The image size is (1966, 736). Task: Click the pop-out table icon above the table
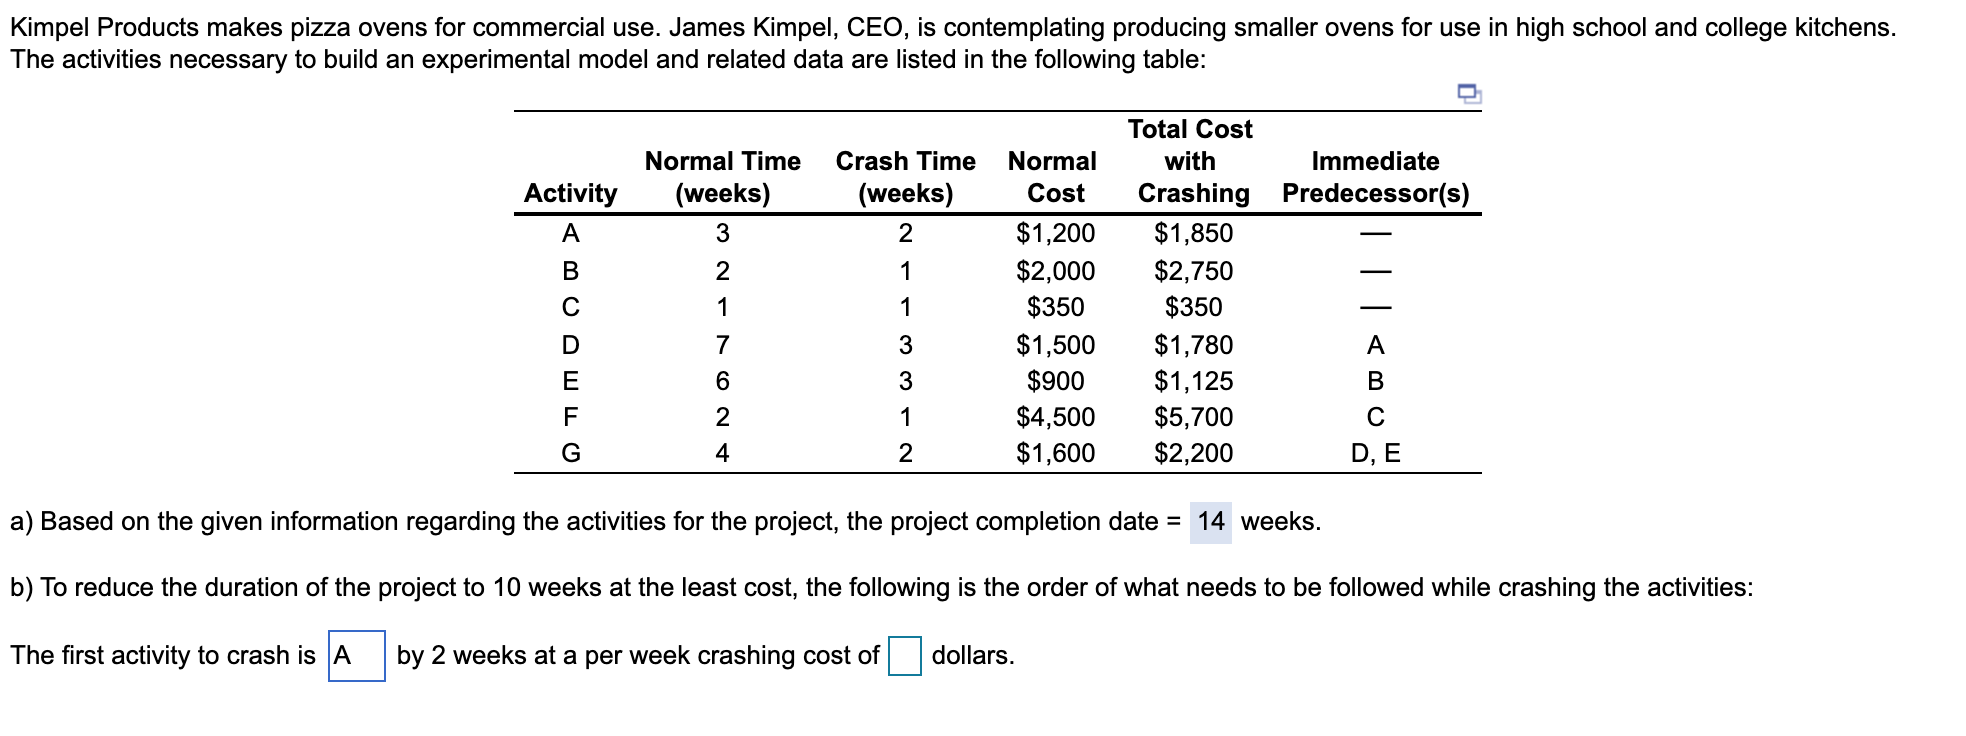(1469, 92)
